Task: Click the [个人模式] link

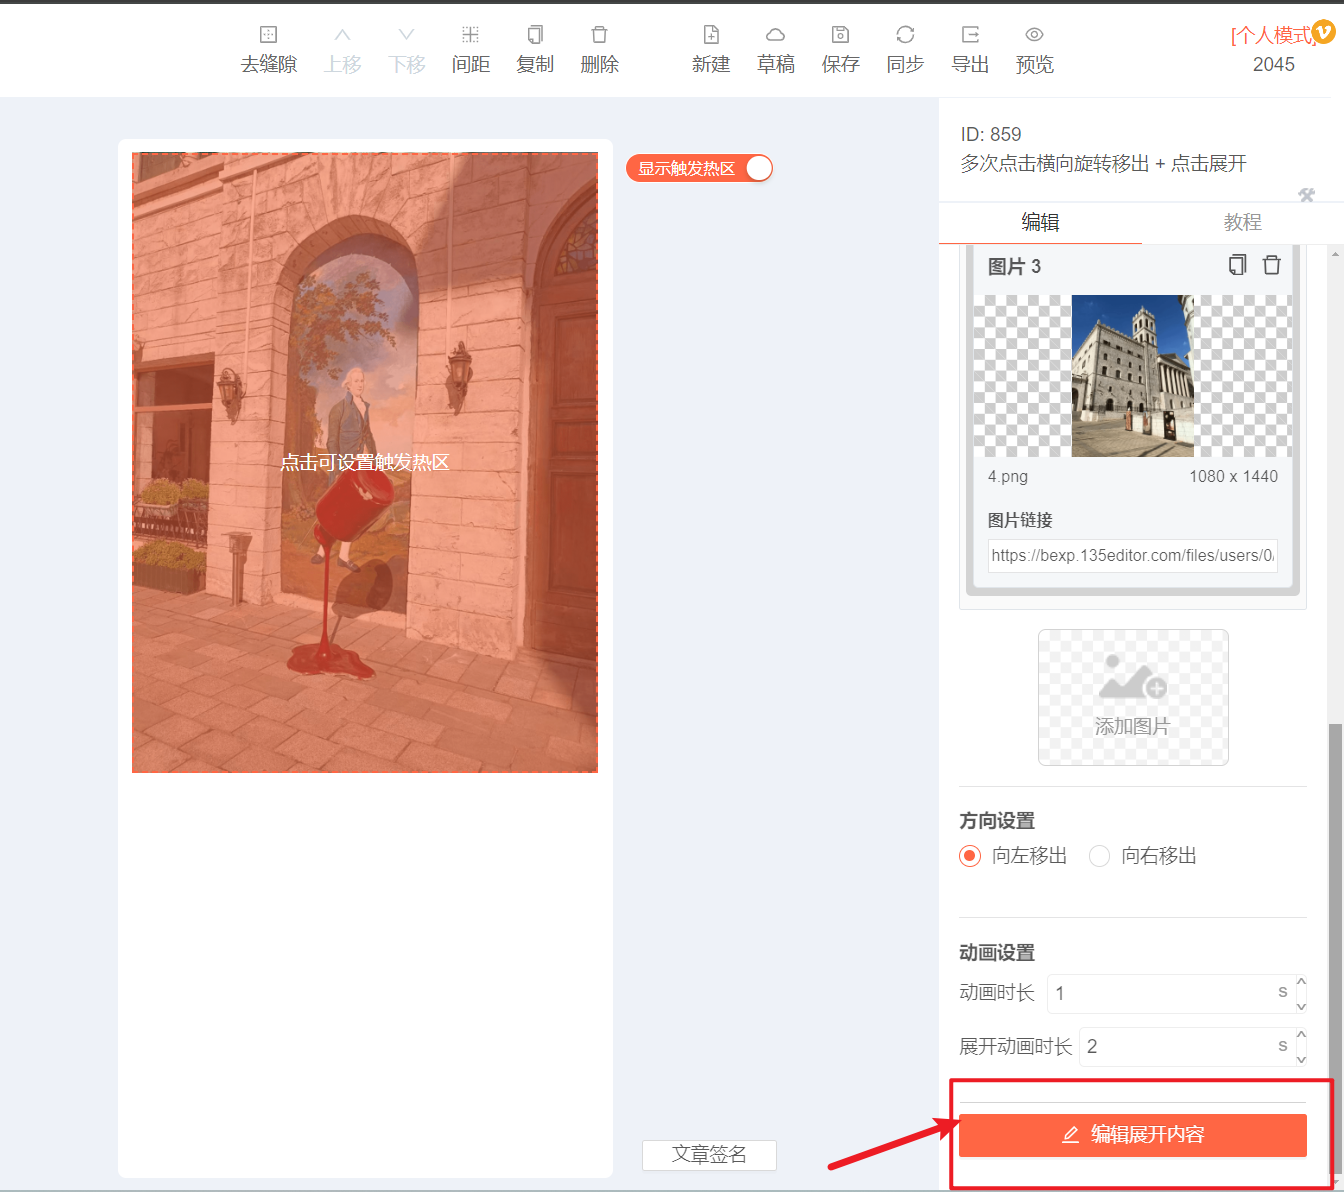Action: coord(1271,35)
